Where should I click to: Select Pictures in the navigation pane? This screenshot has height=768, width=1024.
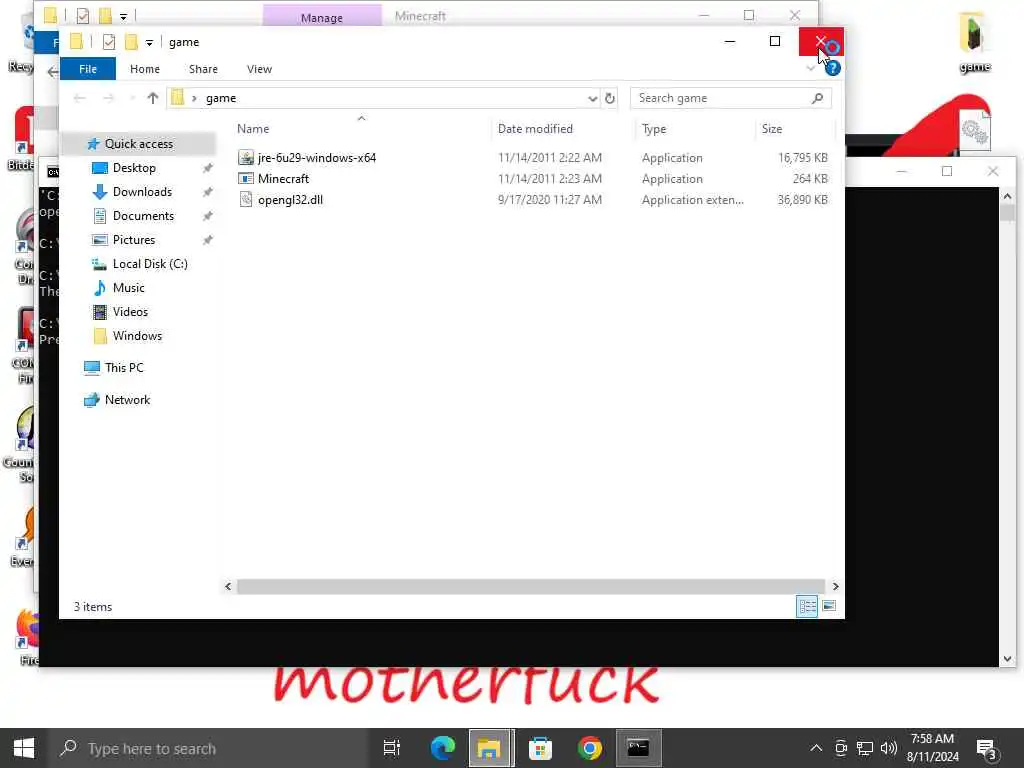coord(134,240)
